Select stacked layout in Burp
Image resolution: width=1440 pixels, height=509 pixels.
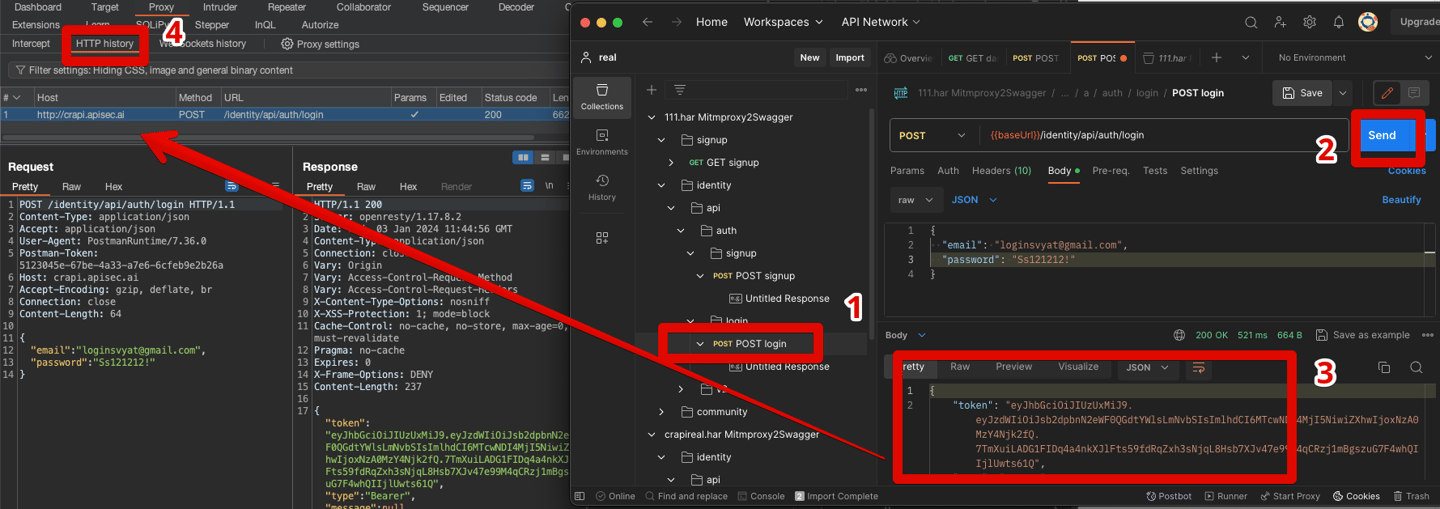coord(545,158)
